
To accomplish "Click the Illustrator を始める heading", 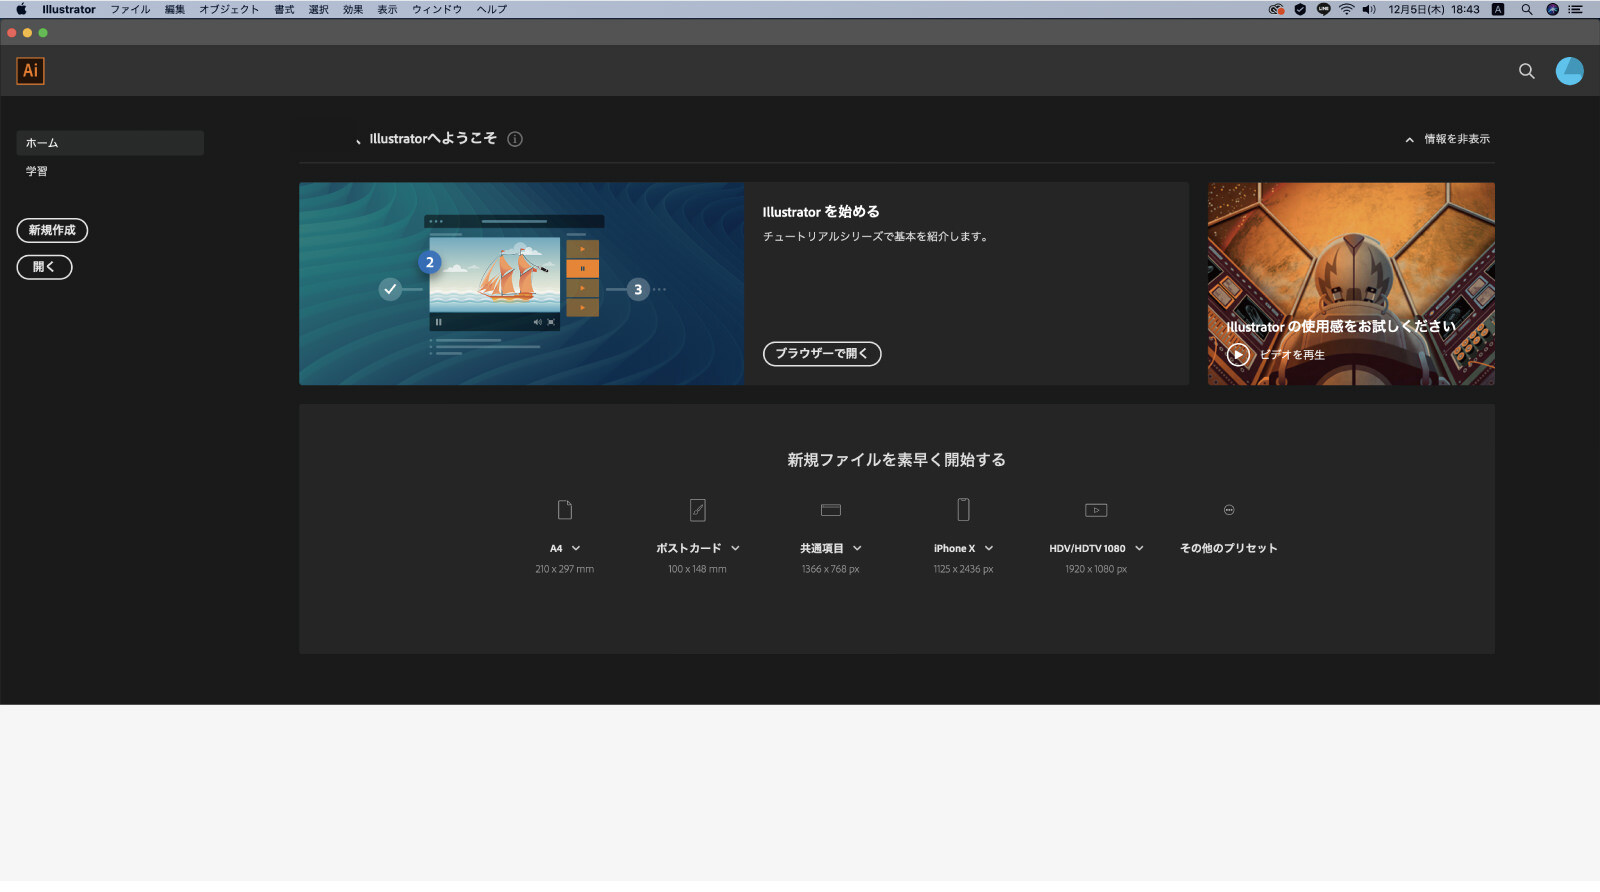I will (821, 212).
